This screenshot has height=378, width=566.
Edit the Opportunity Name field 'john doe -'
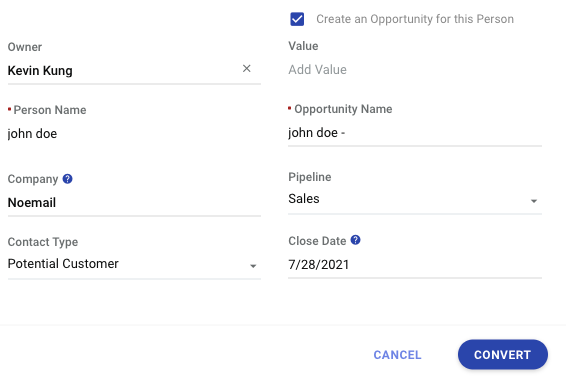pyautogui.click(x=415, y=133)
